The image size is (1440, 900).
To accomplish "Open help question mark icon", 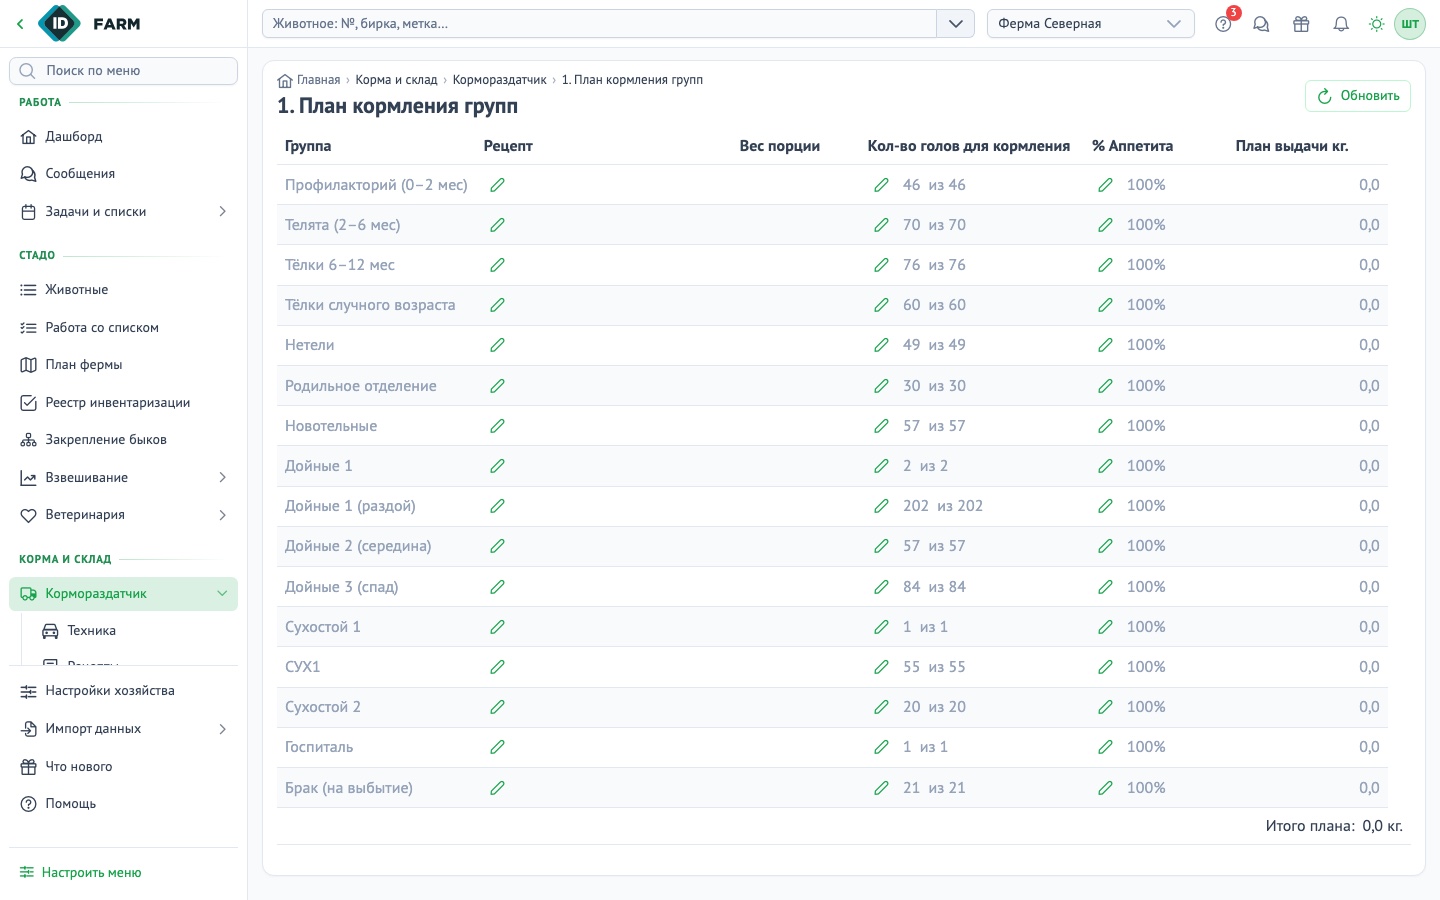I will [1223, 24].
